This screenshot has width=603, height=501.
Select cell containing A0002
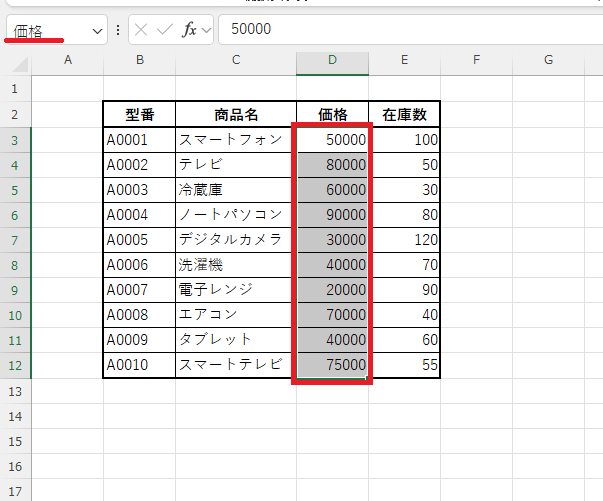click(x=140, y=165)
